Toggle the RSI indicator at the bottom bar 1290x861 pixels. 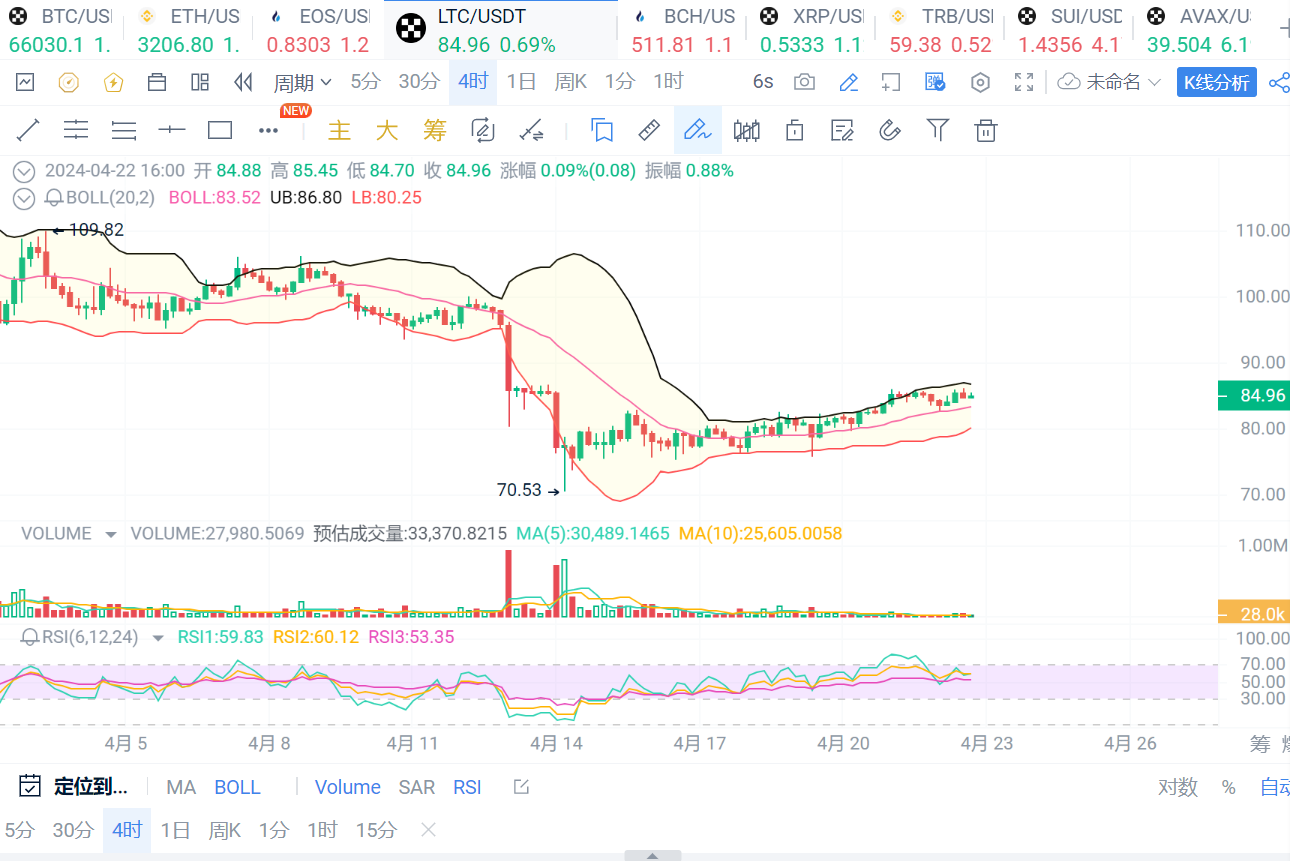(467, 787)
